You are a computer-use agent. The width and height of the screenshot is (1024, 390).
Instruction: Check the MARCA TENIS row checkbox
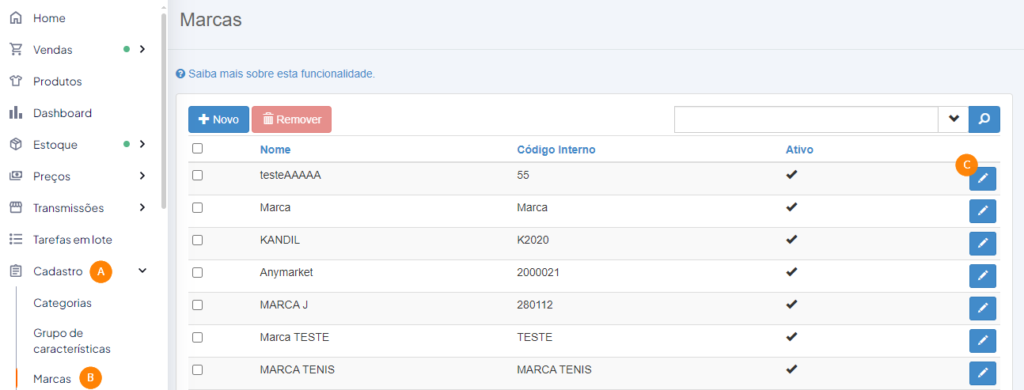(197, 370)
